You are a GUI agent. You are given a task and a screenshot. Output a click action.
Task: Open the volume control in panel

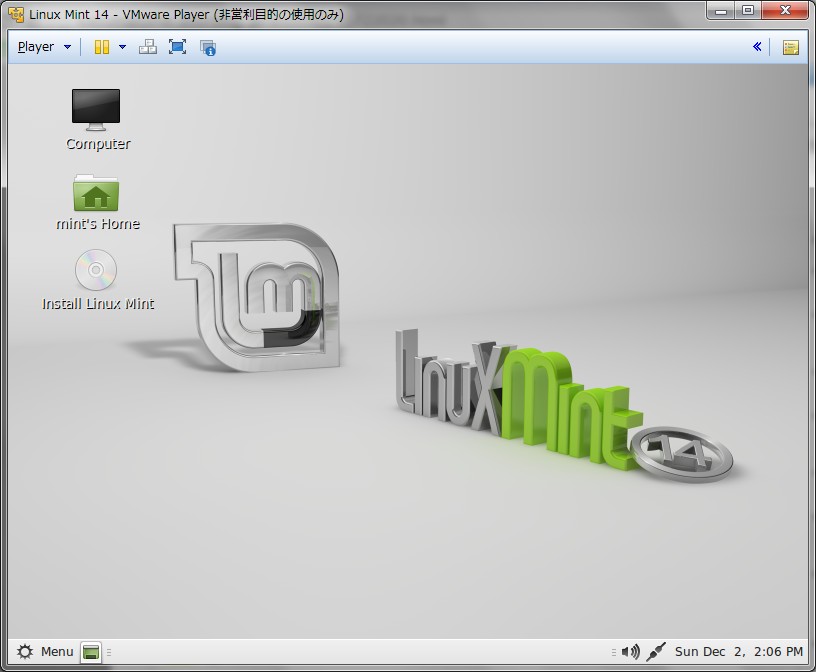click(x=630, y=652)
